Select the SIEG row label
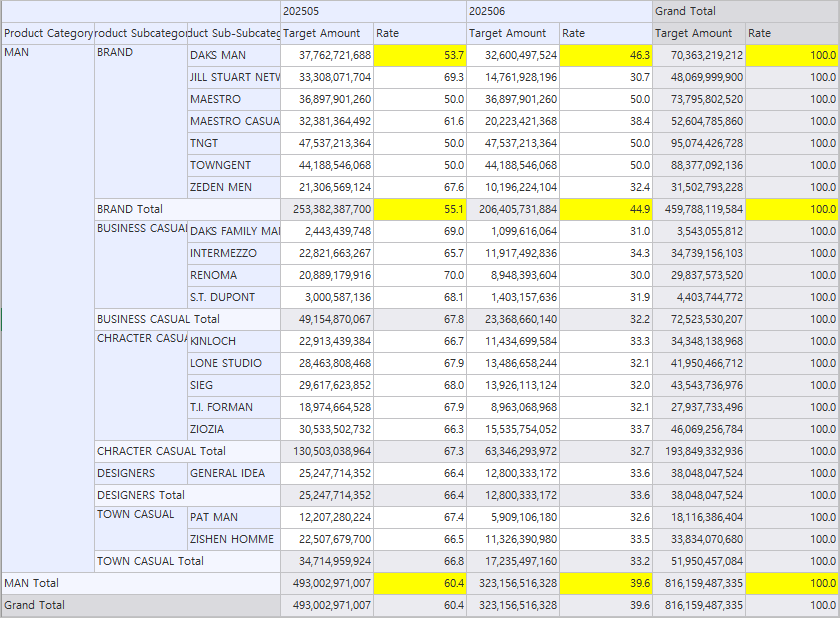Viewport: 840px width, 618px height. 234,385
